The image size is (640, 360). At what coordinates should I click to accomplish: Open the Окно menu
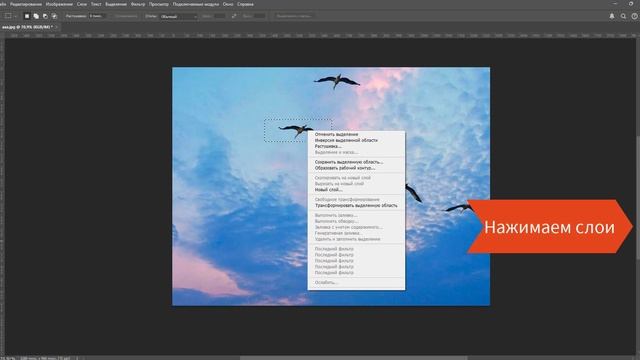point(228,4)
